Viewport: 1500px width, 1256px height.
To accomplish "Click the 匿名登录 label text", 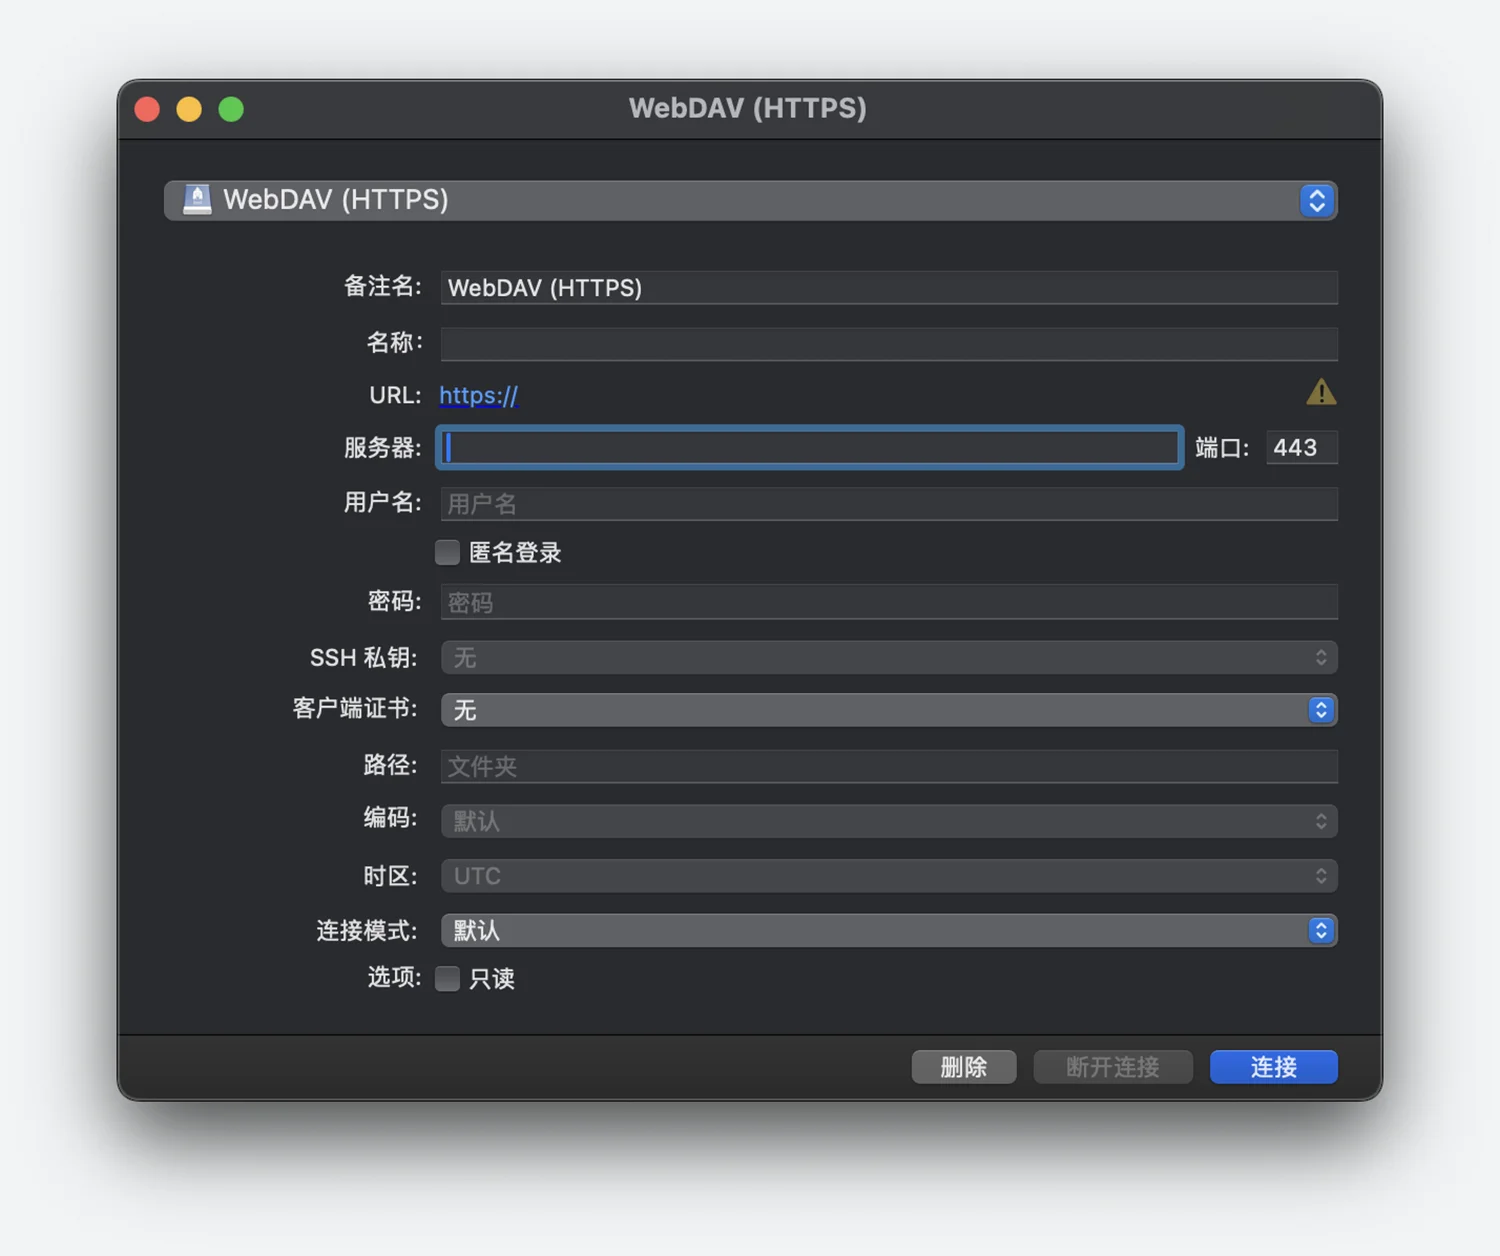I will coord(515,552).
